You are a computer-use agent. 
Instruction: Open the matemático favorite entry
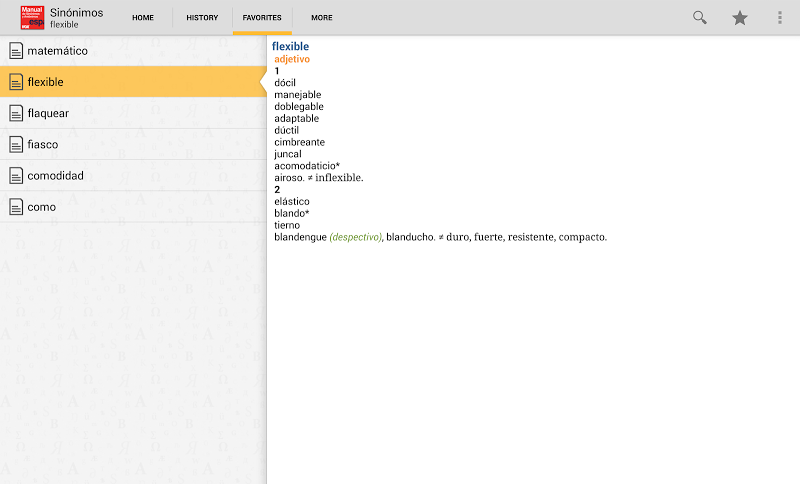(58, 51)
